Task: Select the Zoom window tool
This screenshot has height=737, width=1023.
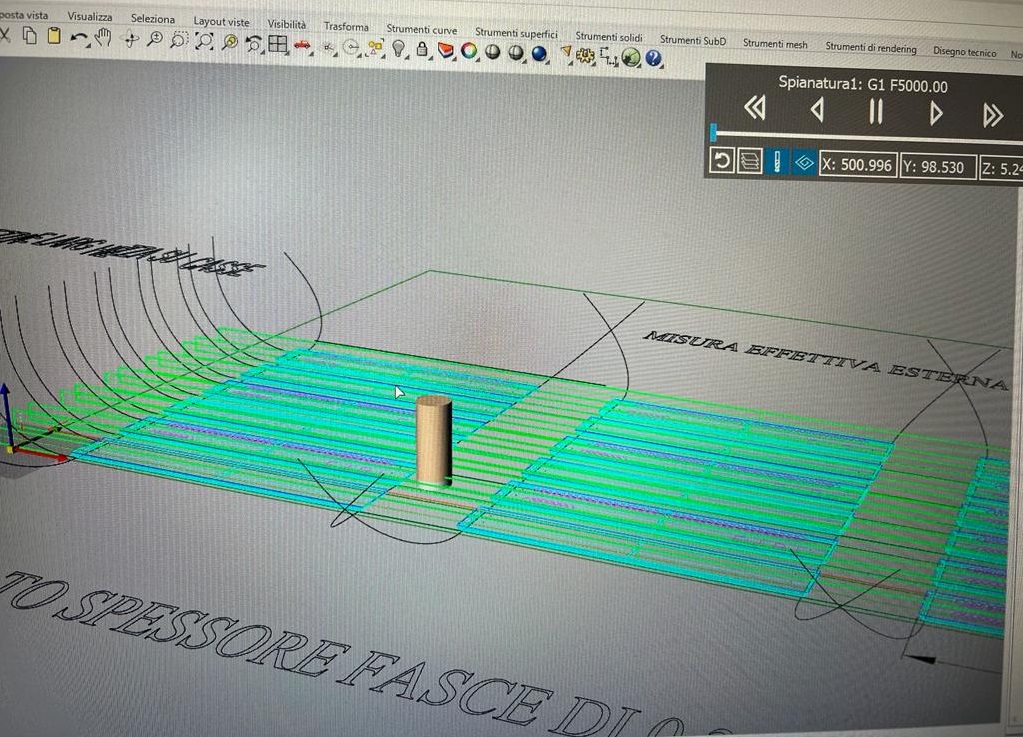Action: (x=178, y=41)
